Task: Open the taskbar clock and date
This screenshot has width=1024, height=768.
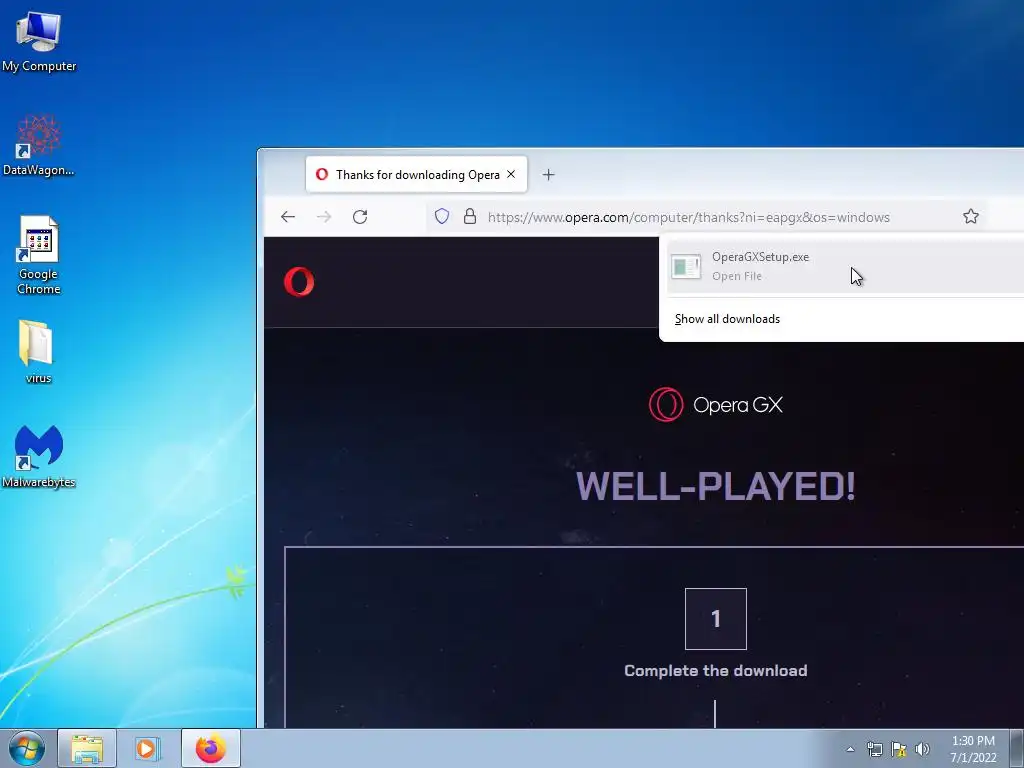Action: [x=973, y=749]
